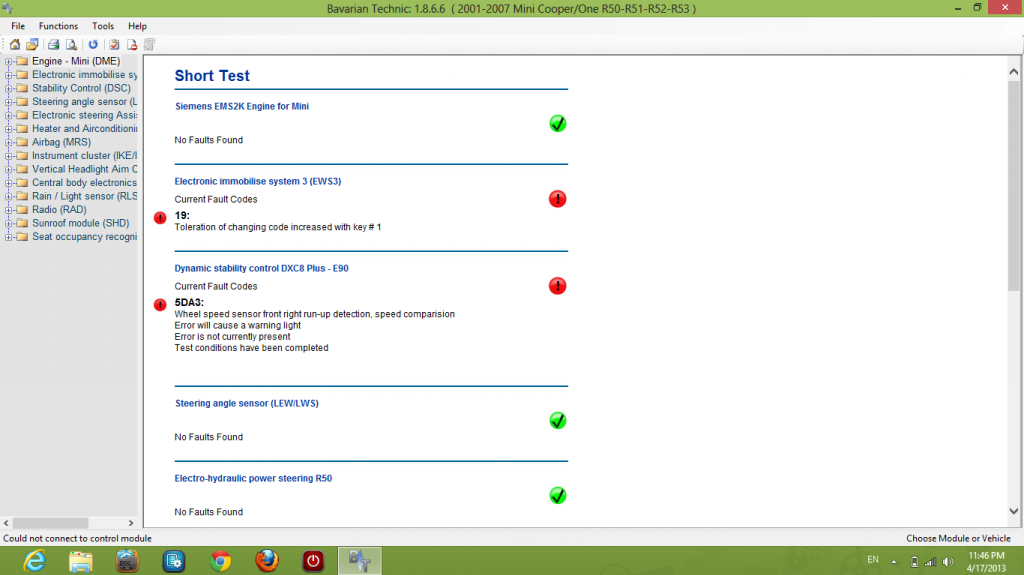
Task: Click the red power button taskbar icon
Action: point(313,561)
